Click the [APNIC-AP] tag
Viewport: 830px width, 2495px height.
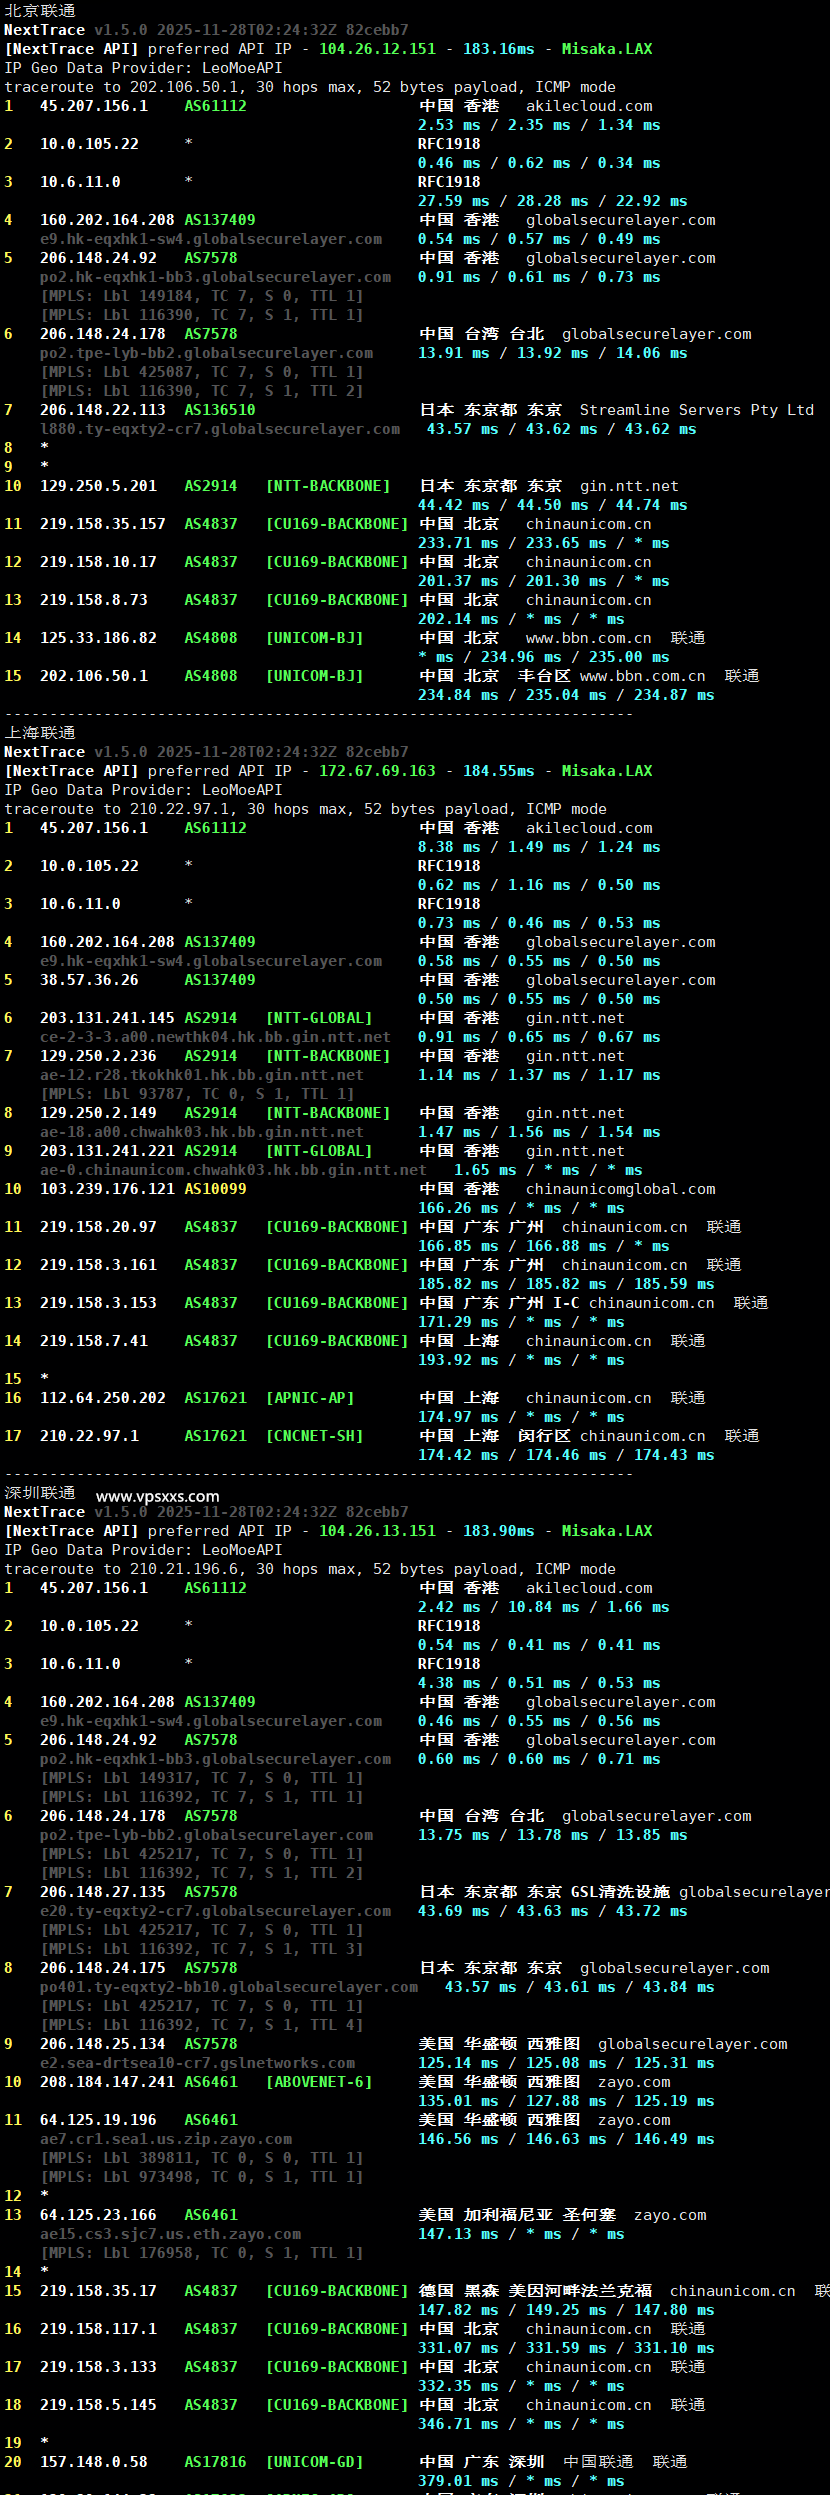click(310, 1398)
